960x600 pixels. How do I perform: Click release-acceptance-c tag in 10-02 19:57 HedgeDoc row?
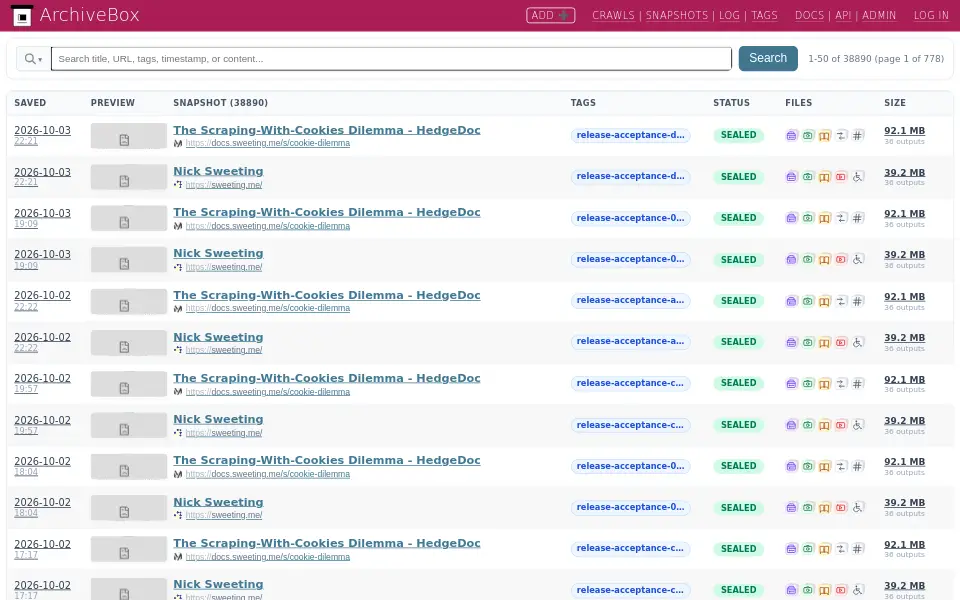630,383
